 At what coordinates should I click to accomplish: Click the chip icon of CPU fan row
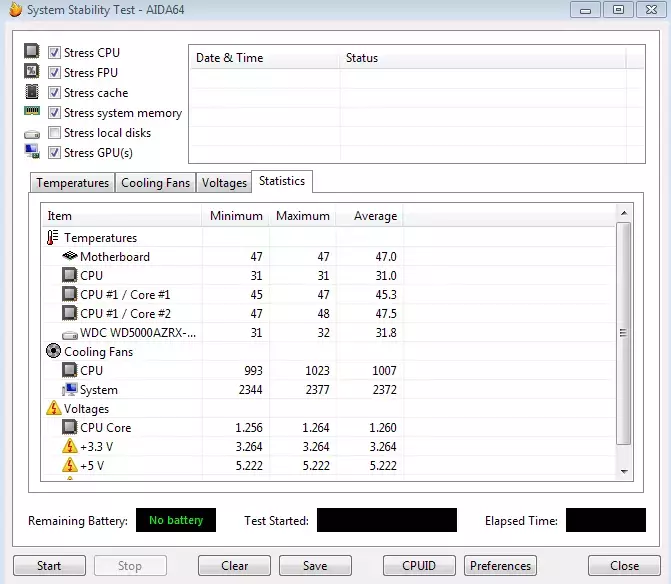click(x=69, y=370)
